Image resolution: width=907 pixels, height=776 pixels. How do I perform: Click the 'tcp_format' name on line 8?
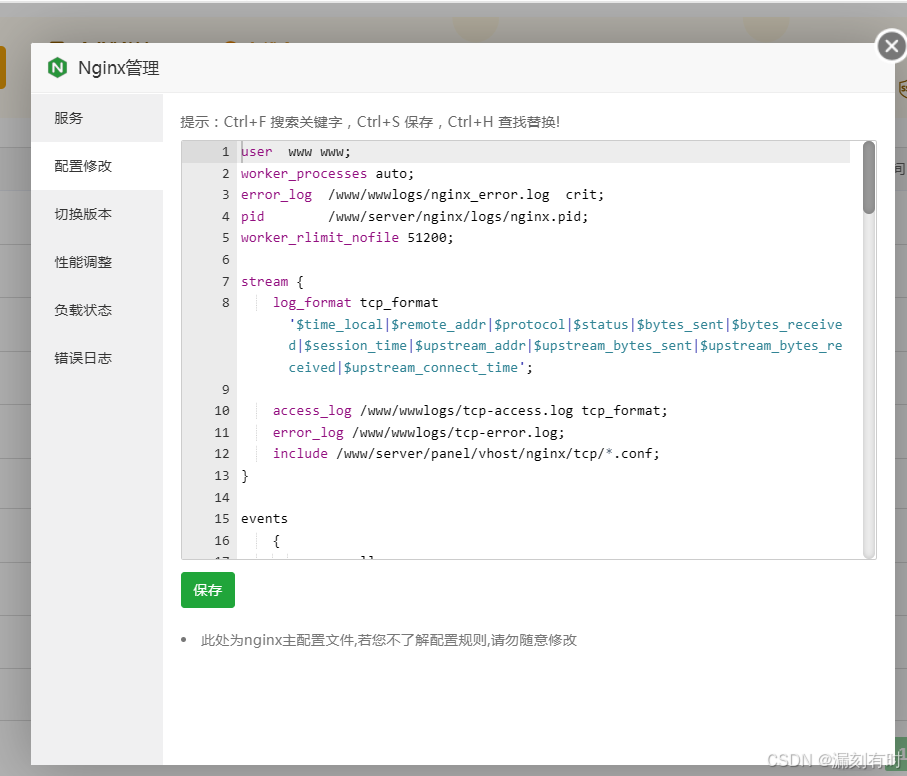(x=399, y=303)
